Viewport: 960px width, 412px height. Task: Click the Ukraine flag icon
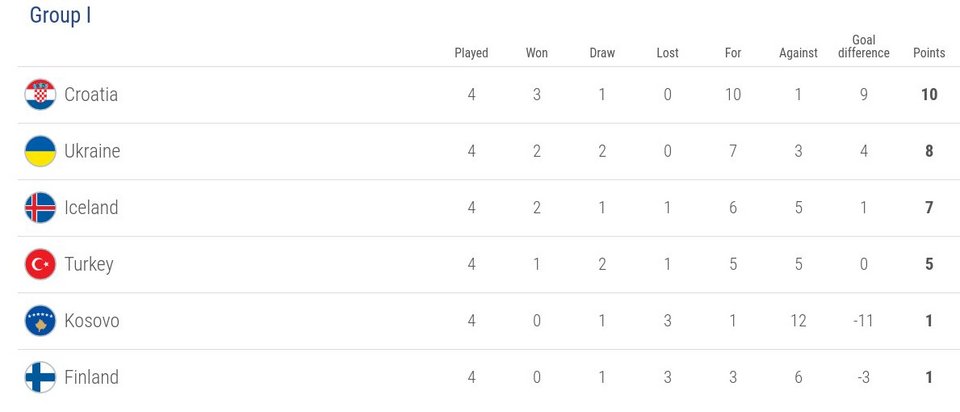40,151
